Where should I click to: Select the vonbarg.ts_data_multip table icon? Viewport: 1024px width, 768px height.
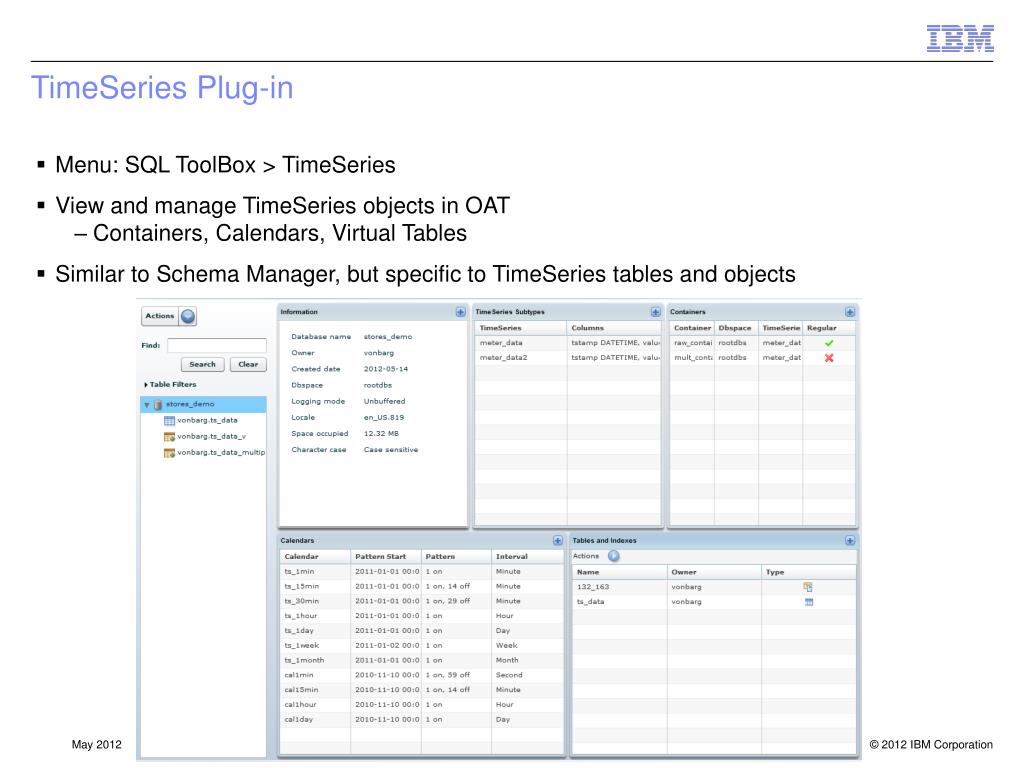pos(169,453)
